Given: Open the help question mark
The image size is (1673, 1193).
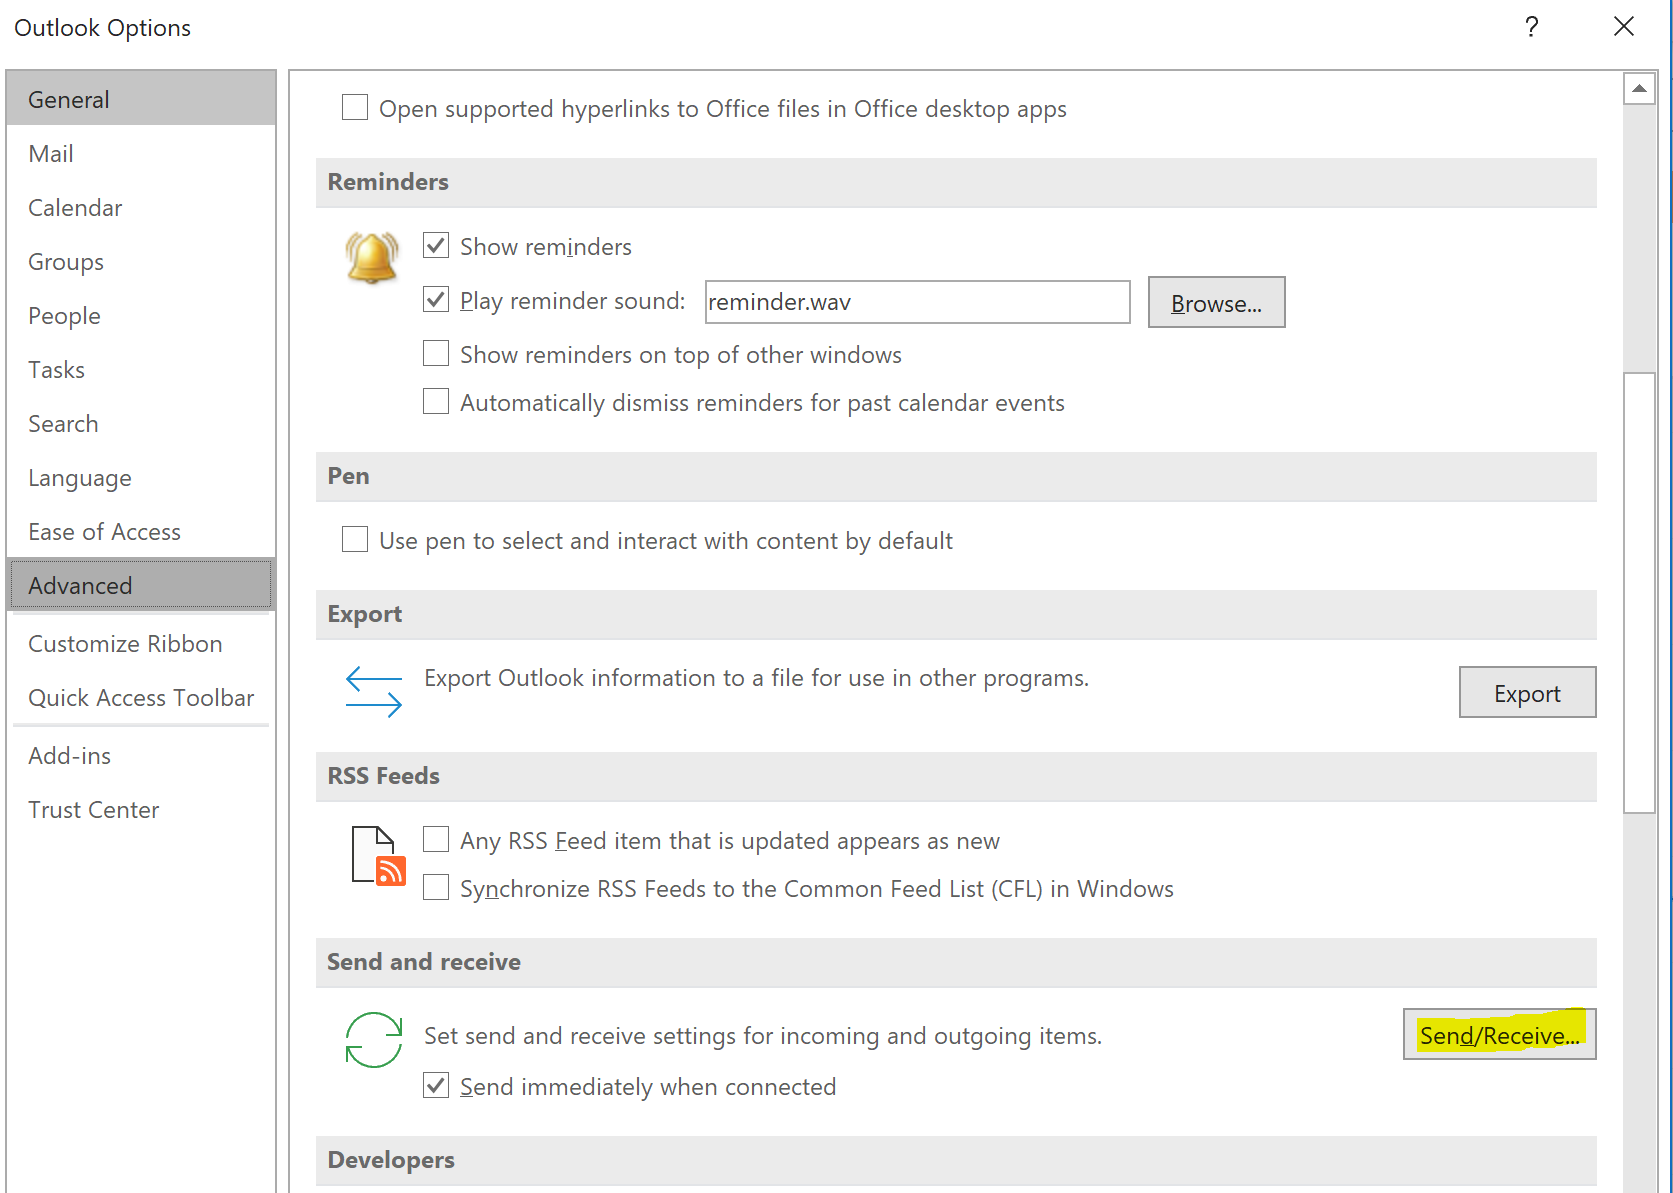Looking at the screenshot, I should coord(1531,27).
